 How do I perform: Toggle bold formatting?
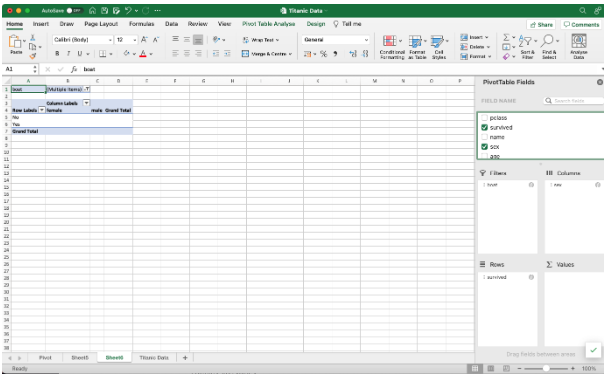(57, 54)
